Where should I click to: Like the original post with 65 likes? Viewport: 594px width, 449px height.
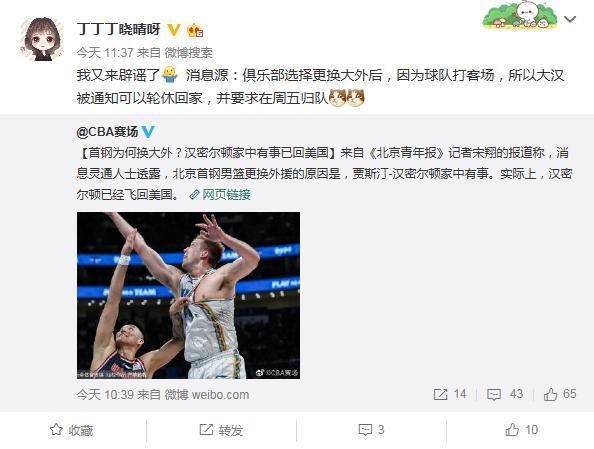click(x=560, y=394)
